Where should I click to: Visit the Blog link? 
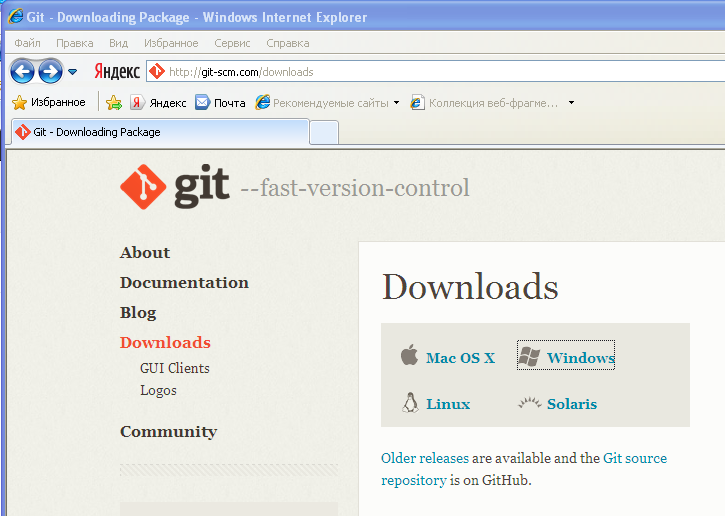138,313
